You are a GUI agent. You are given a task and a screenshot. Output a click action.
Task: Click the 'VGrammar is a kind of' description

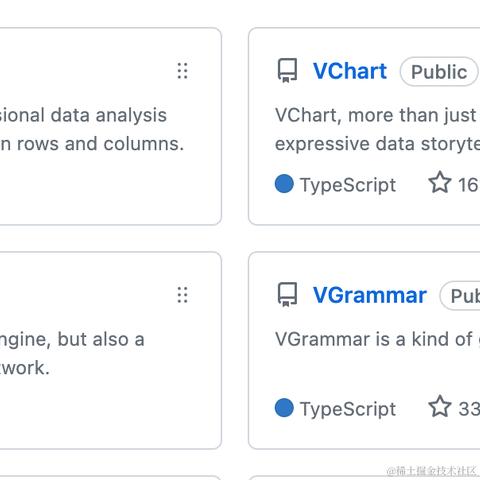(374, 339)
